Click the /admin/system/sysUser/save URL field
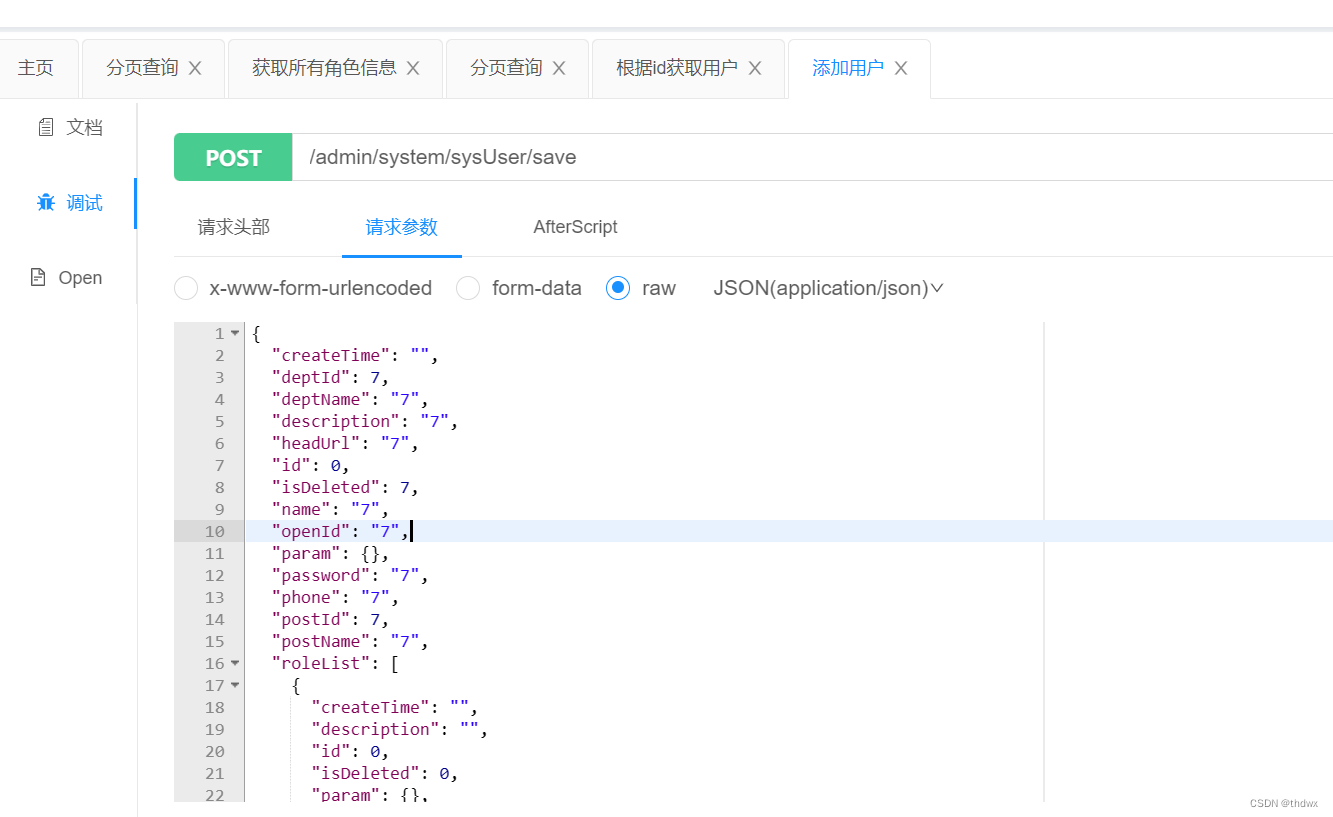The height and width of the screenshot is (817, 1333). 812,157
